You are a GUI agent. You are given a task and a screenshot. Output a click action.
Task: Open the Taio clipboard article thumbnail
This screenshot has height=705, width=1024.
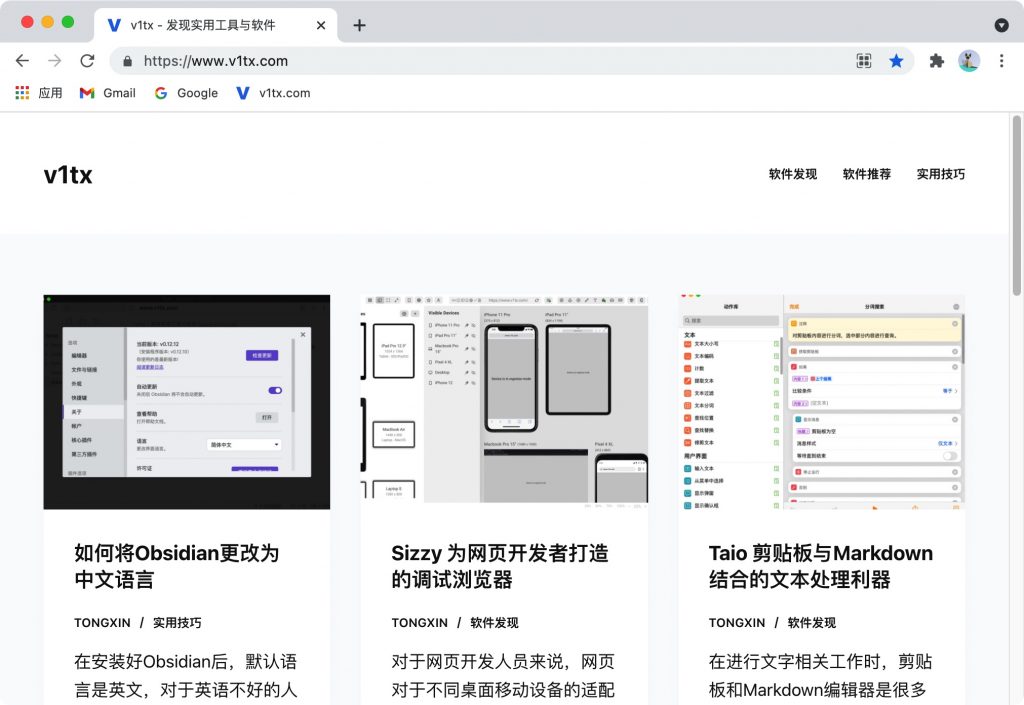822,401
